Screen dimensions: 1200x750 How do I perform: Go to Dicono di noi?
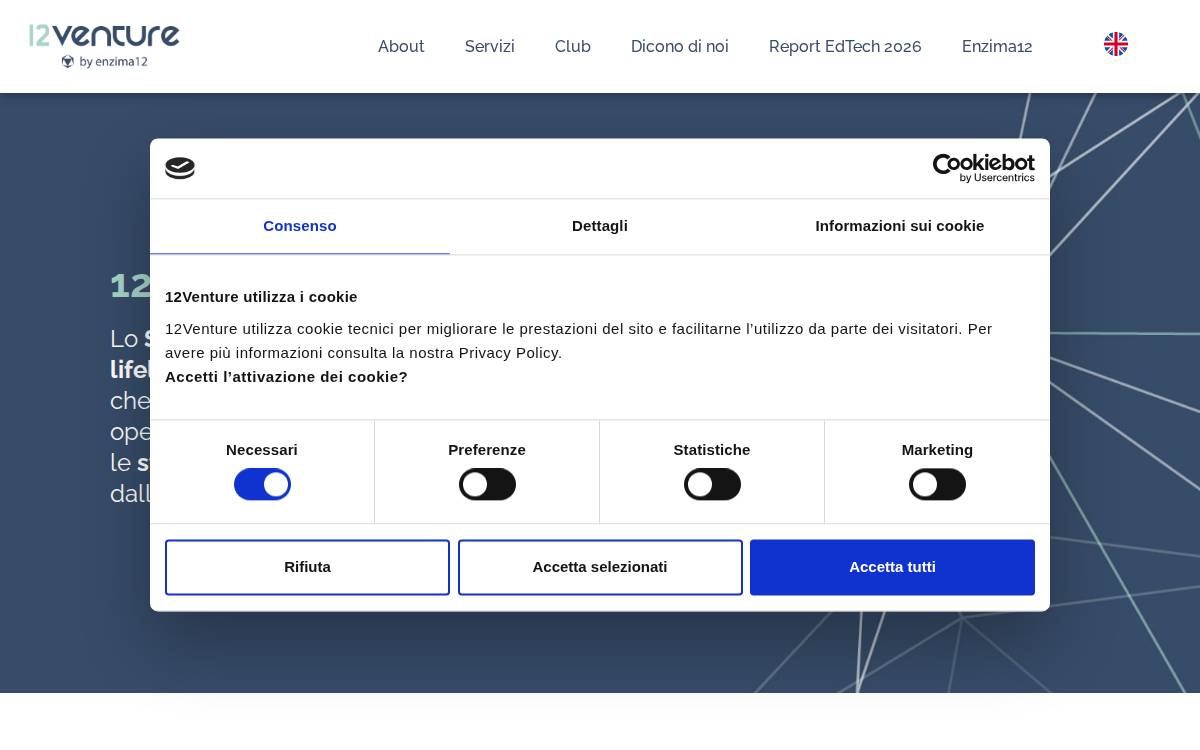click(x=680, y=46)
